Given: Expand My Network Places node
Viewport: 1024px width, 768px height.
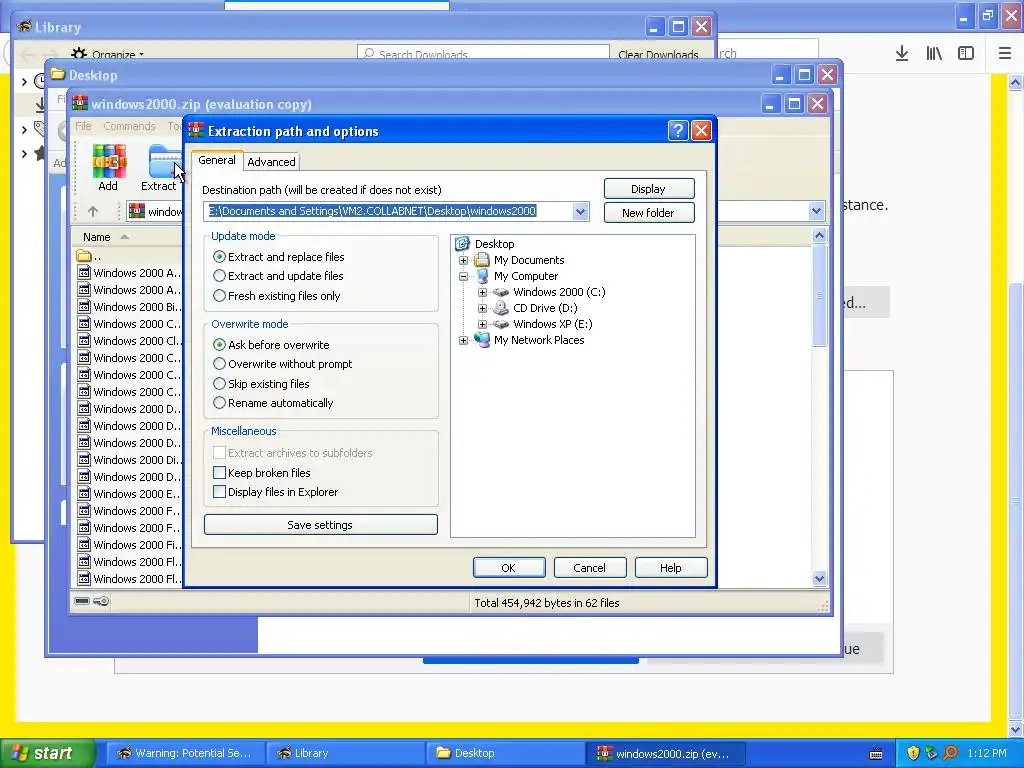Looking at the screenshot, I should coord(463,340).
